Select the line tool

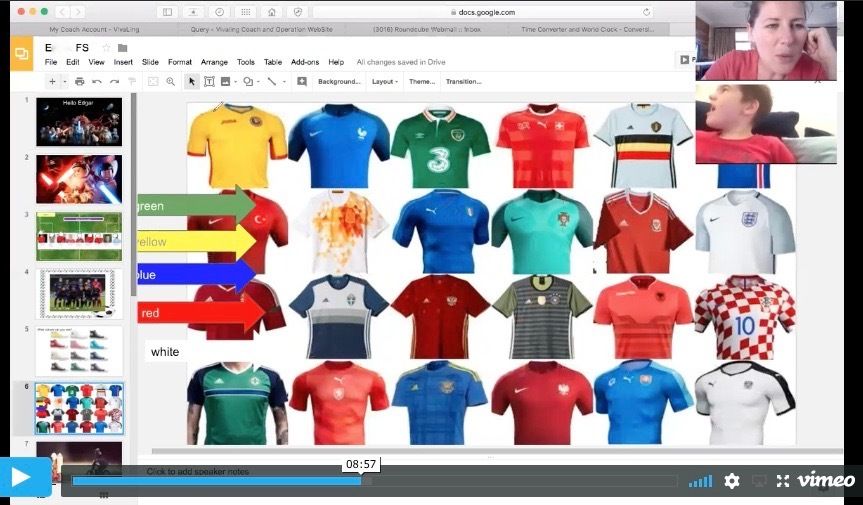pos(272,81)
